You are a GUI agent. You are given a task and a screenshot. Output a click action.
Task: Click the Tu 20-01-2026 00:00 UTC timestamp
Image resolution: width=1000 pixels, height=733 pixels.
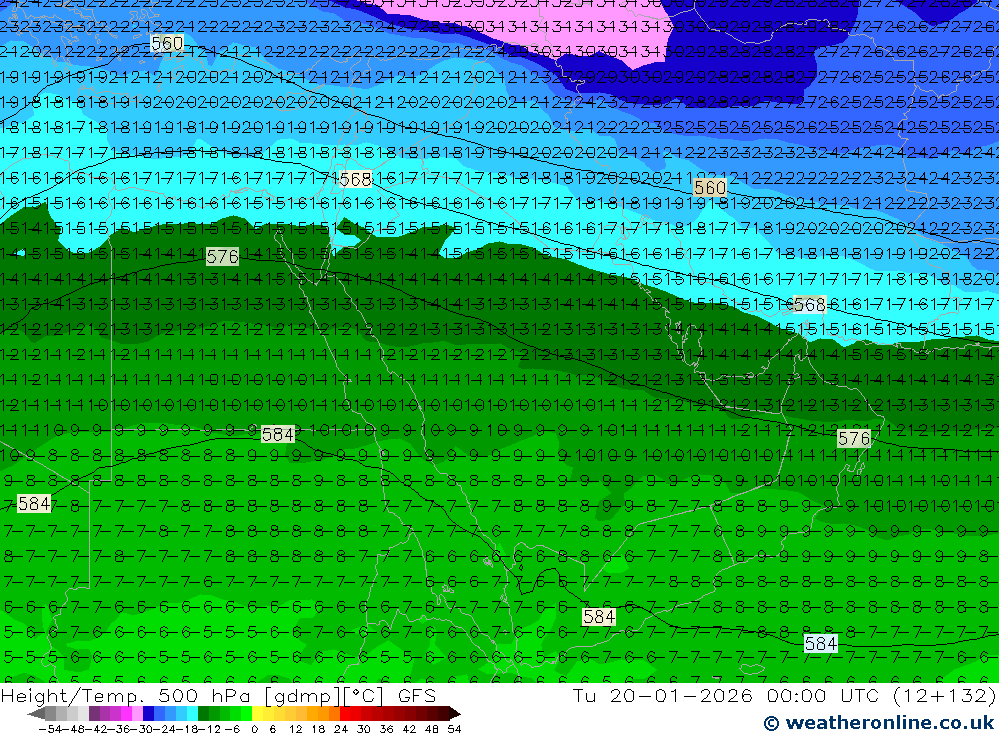point(726,695)
